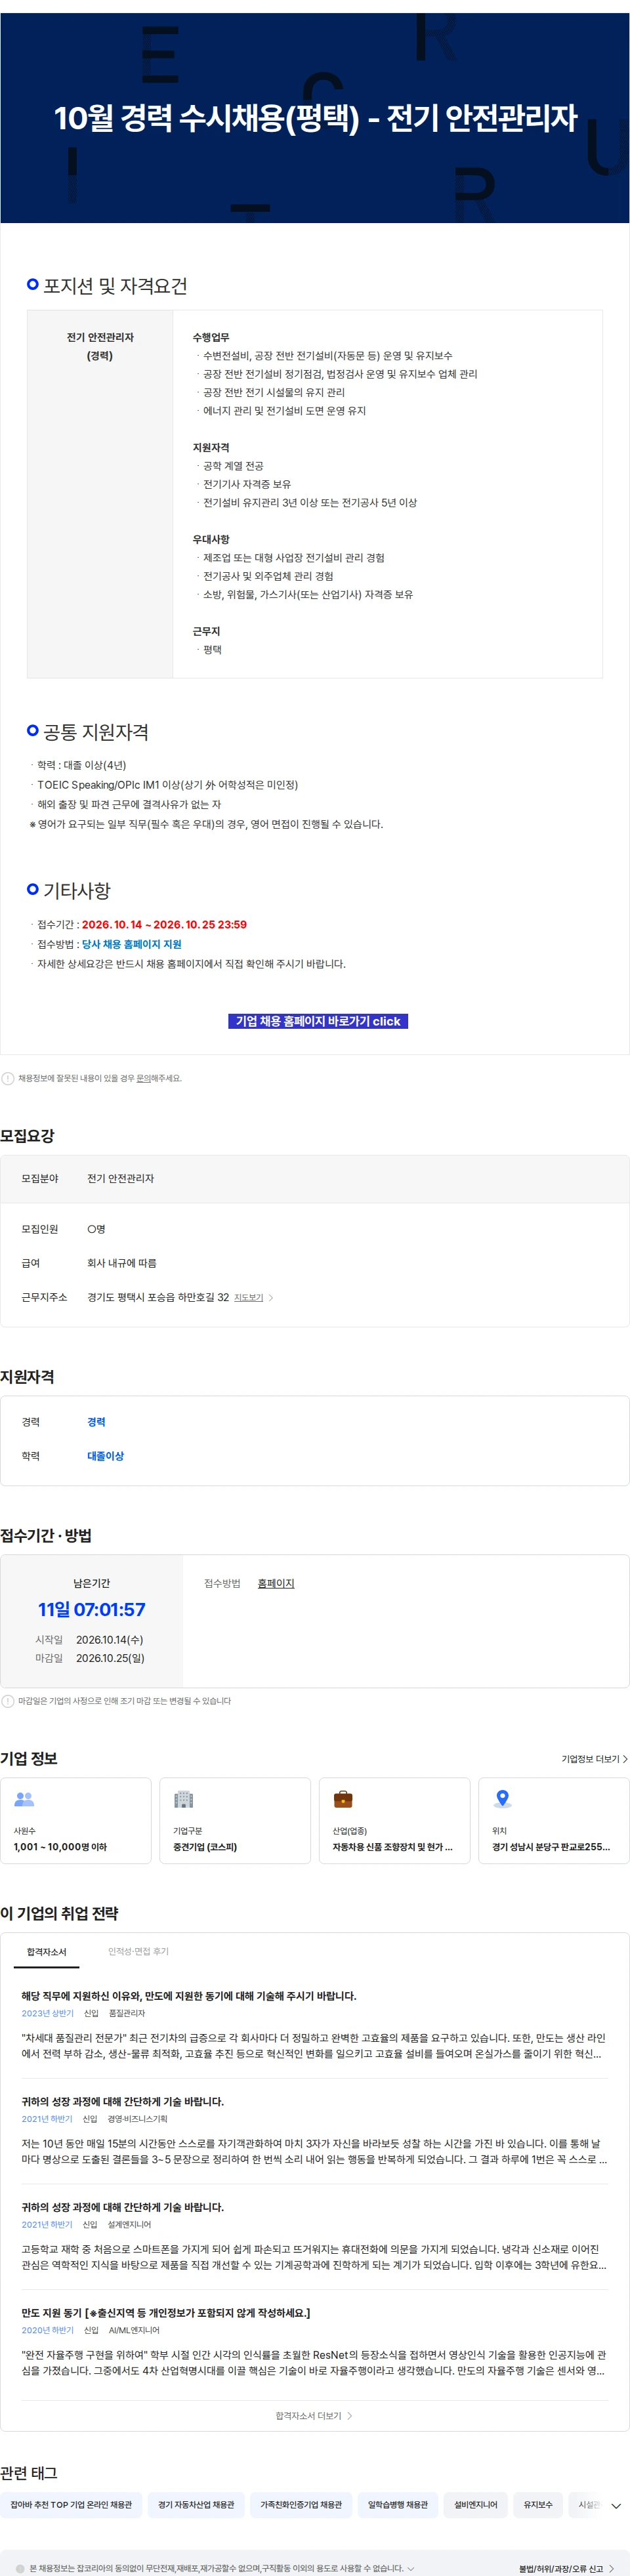Click the 시작일 2026.10.14(수) date

[x=110, y=1639]
